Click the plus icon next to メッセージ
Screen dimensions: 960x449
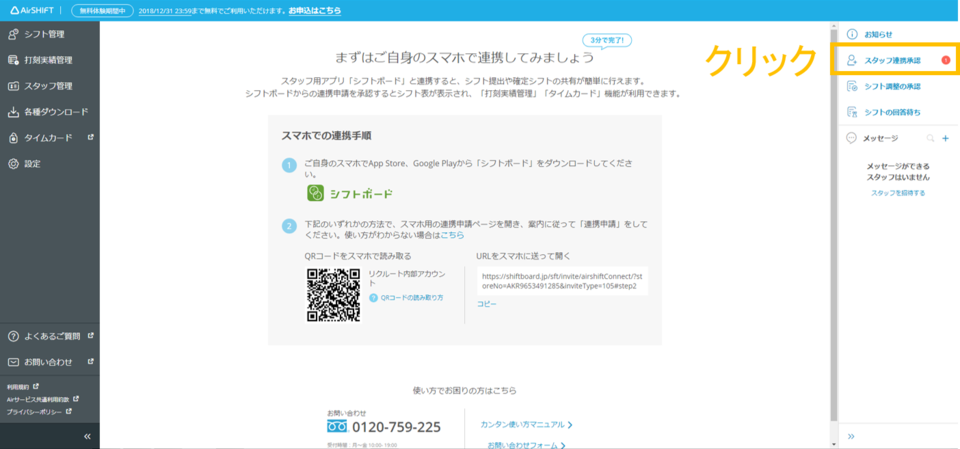(x=945, y=138)
